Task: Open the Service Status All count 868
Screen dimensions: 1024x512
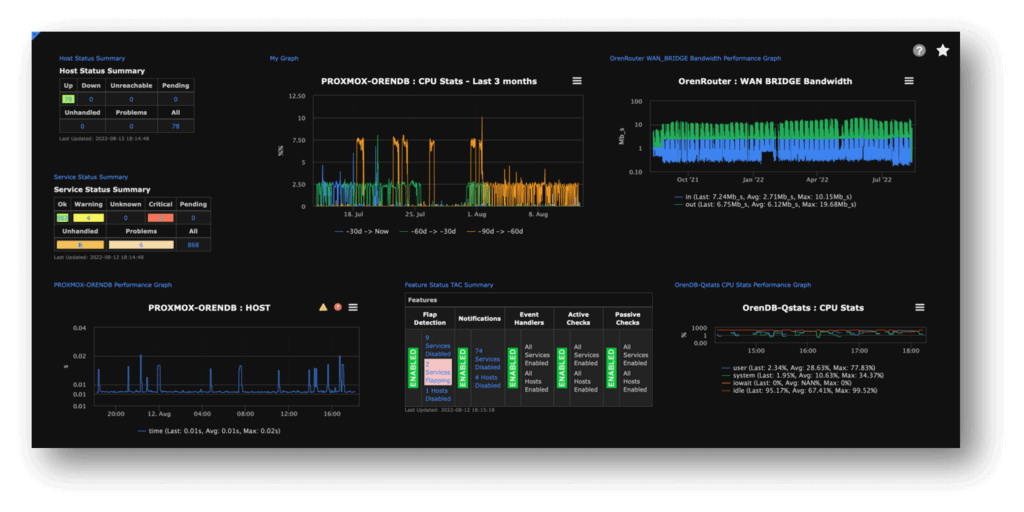Action: click(193, 245)
